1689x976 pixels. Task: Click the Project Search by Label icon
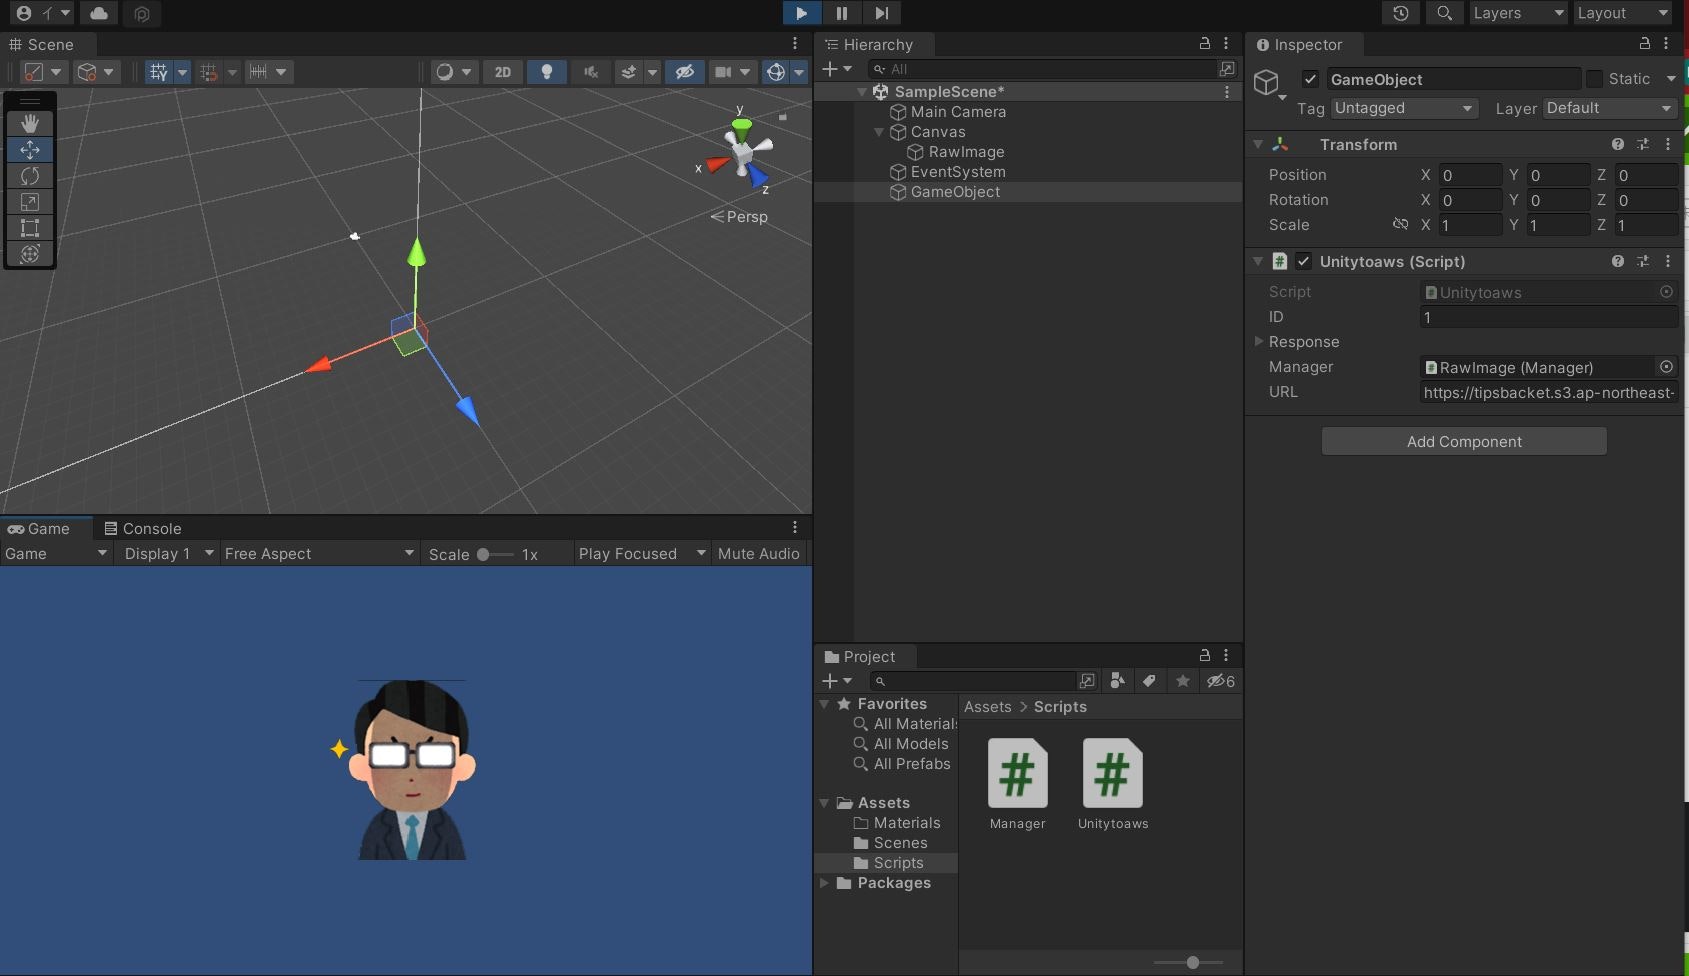1150,681
